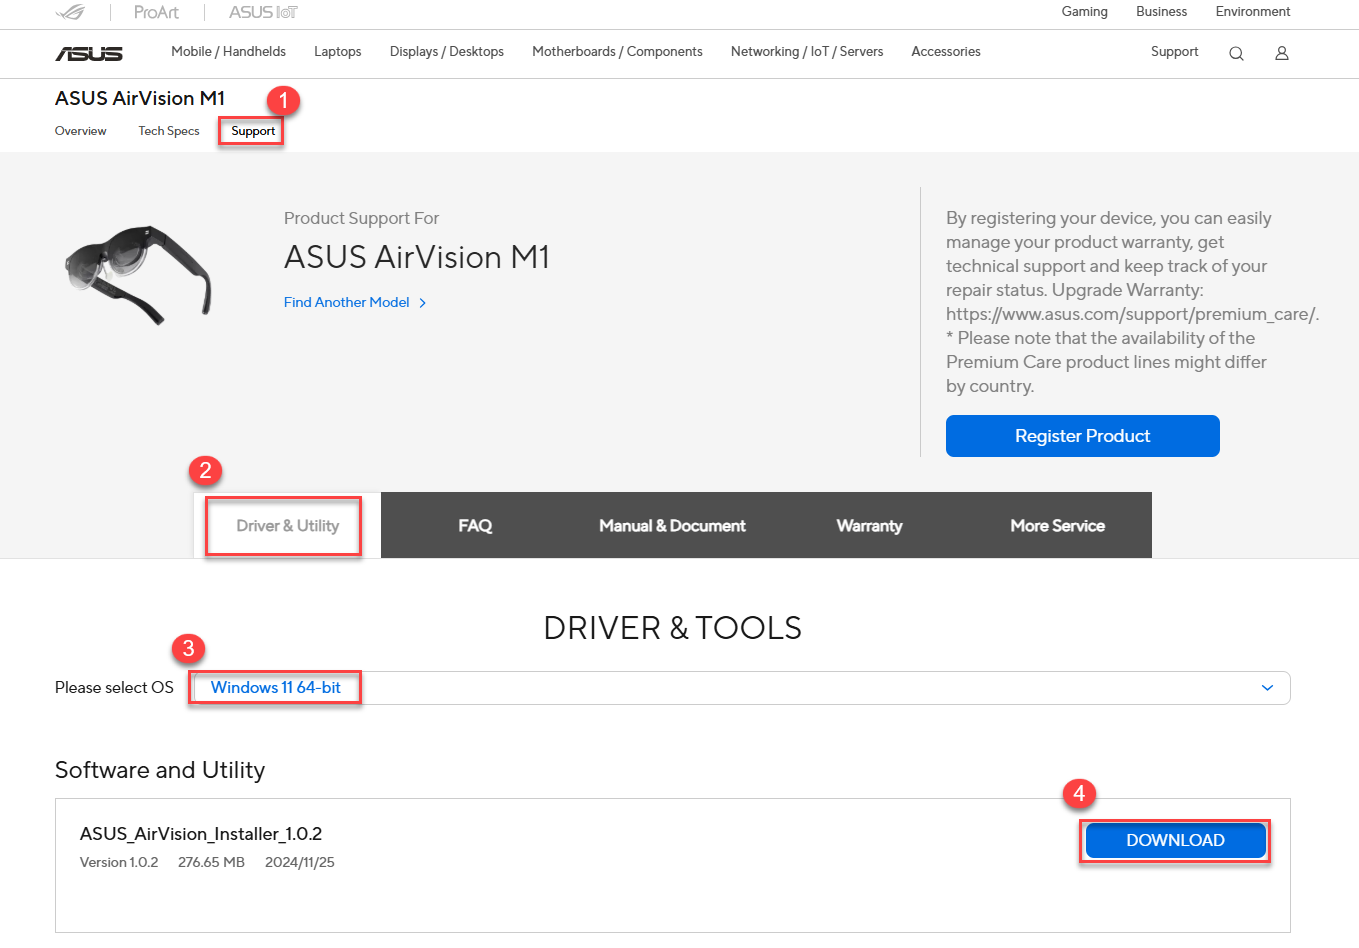Open Networking / IoT / Servers menu
The width and height of the screenshot is (1359, 948).
(807, 52)
